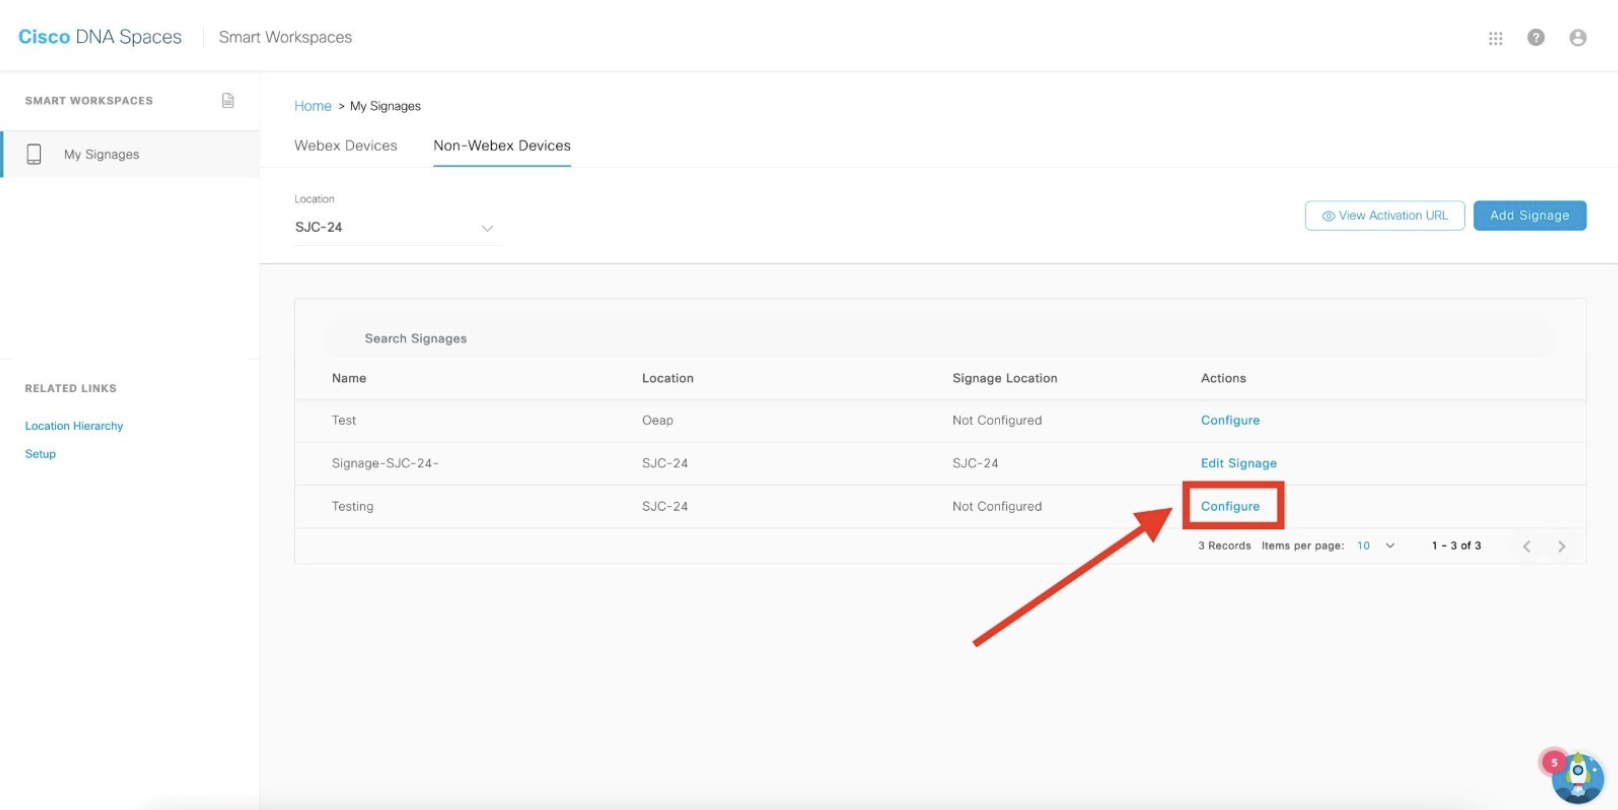The height and width of the screenshot is (810, 1618).
Task: Switch to the Webex Devices tab
Action: click(345, 146)
